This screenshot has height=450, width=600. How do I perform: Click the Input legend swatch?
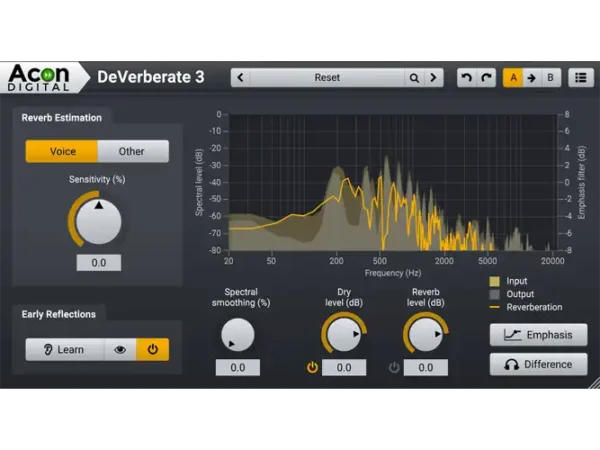click(x=494, y=281)
